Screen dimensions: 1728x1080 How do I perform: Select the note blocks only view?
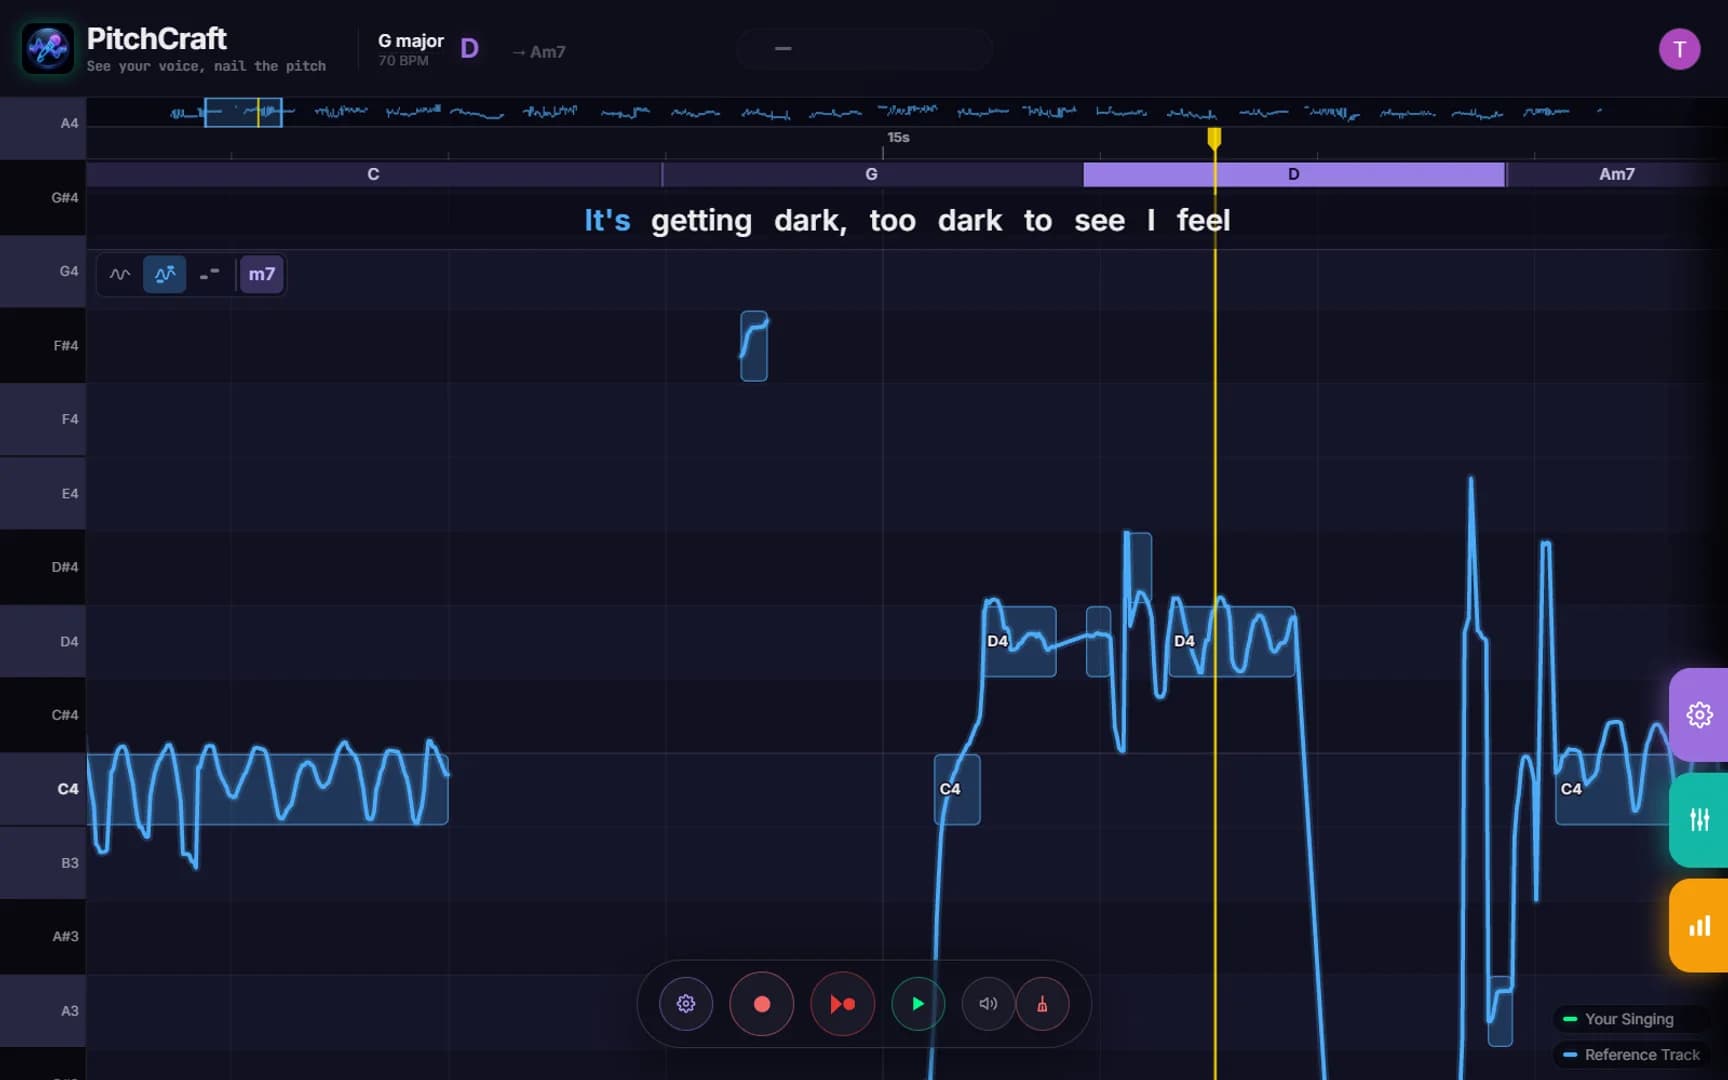pyautogui.click(x=209, y=274)
